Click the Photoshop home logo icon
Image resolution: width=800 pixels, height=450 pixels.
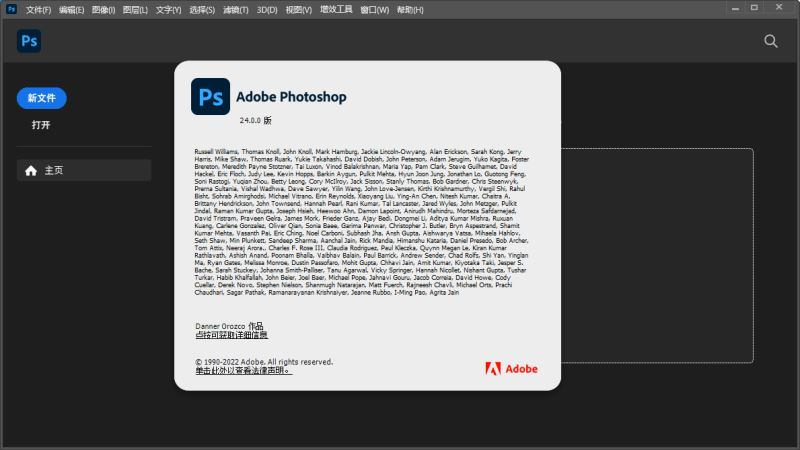coord(29,41)
